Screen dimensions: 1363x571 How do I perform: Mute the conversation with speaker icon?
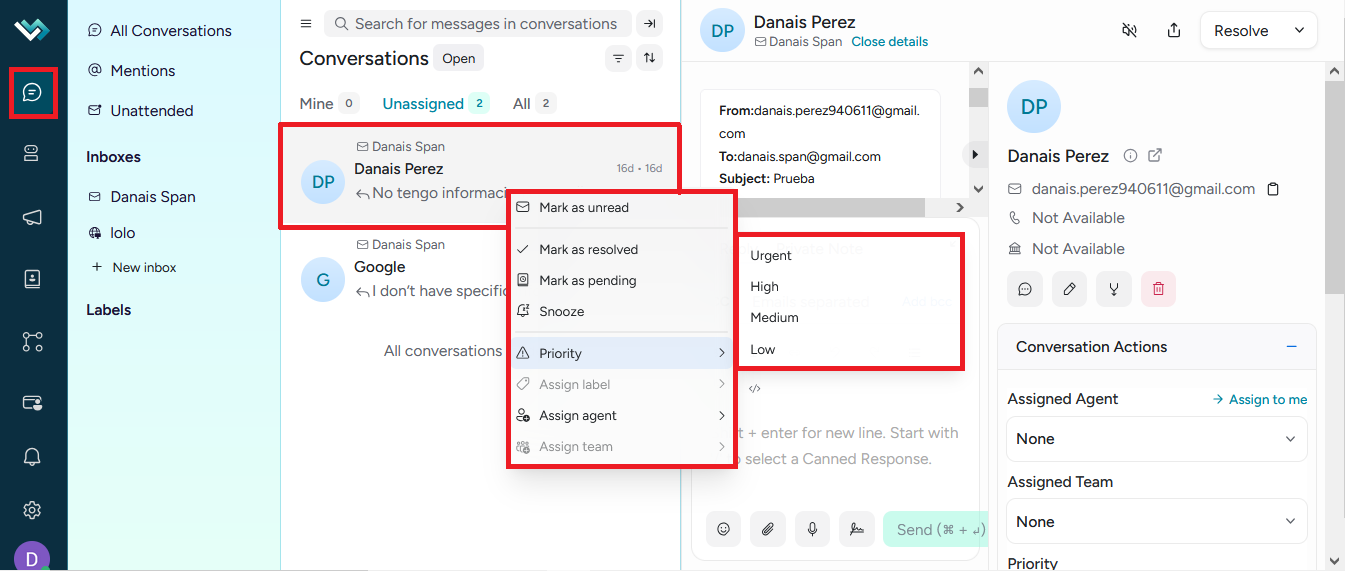(x=1130, y=31)
